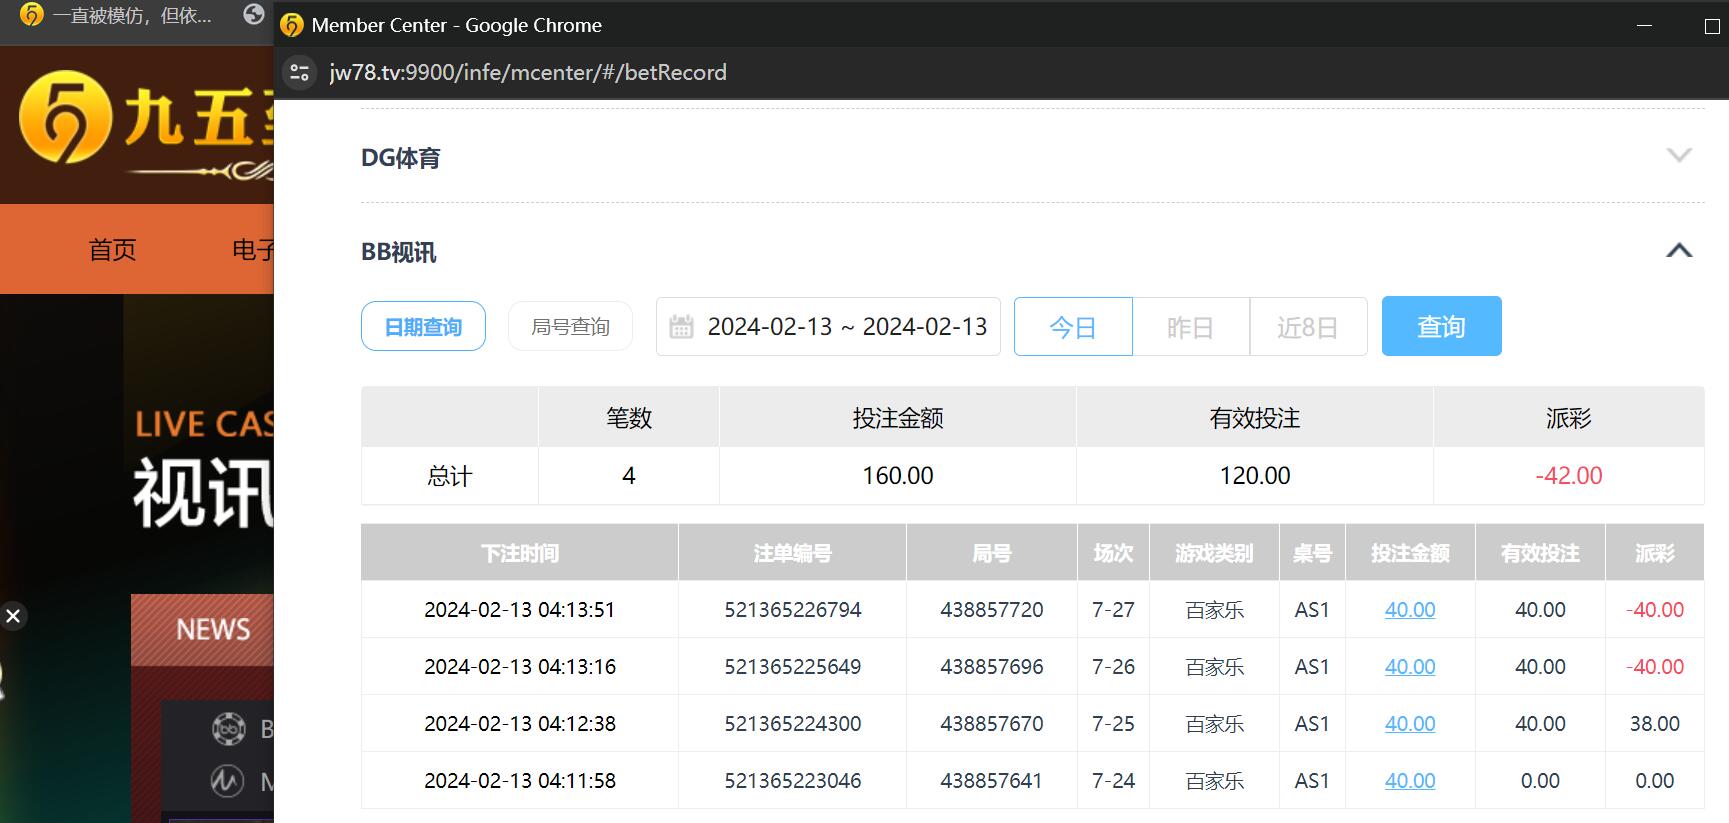Click the 注单编号 column header
Image resolution: width=1729 pixels, height=823 pixels.
(x=793, y=553)
